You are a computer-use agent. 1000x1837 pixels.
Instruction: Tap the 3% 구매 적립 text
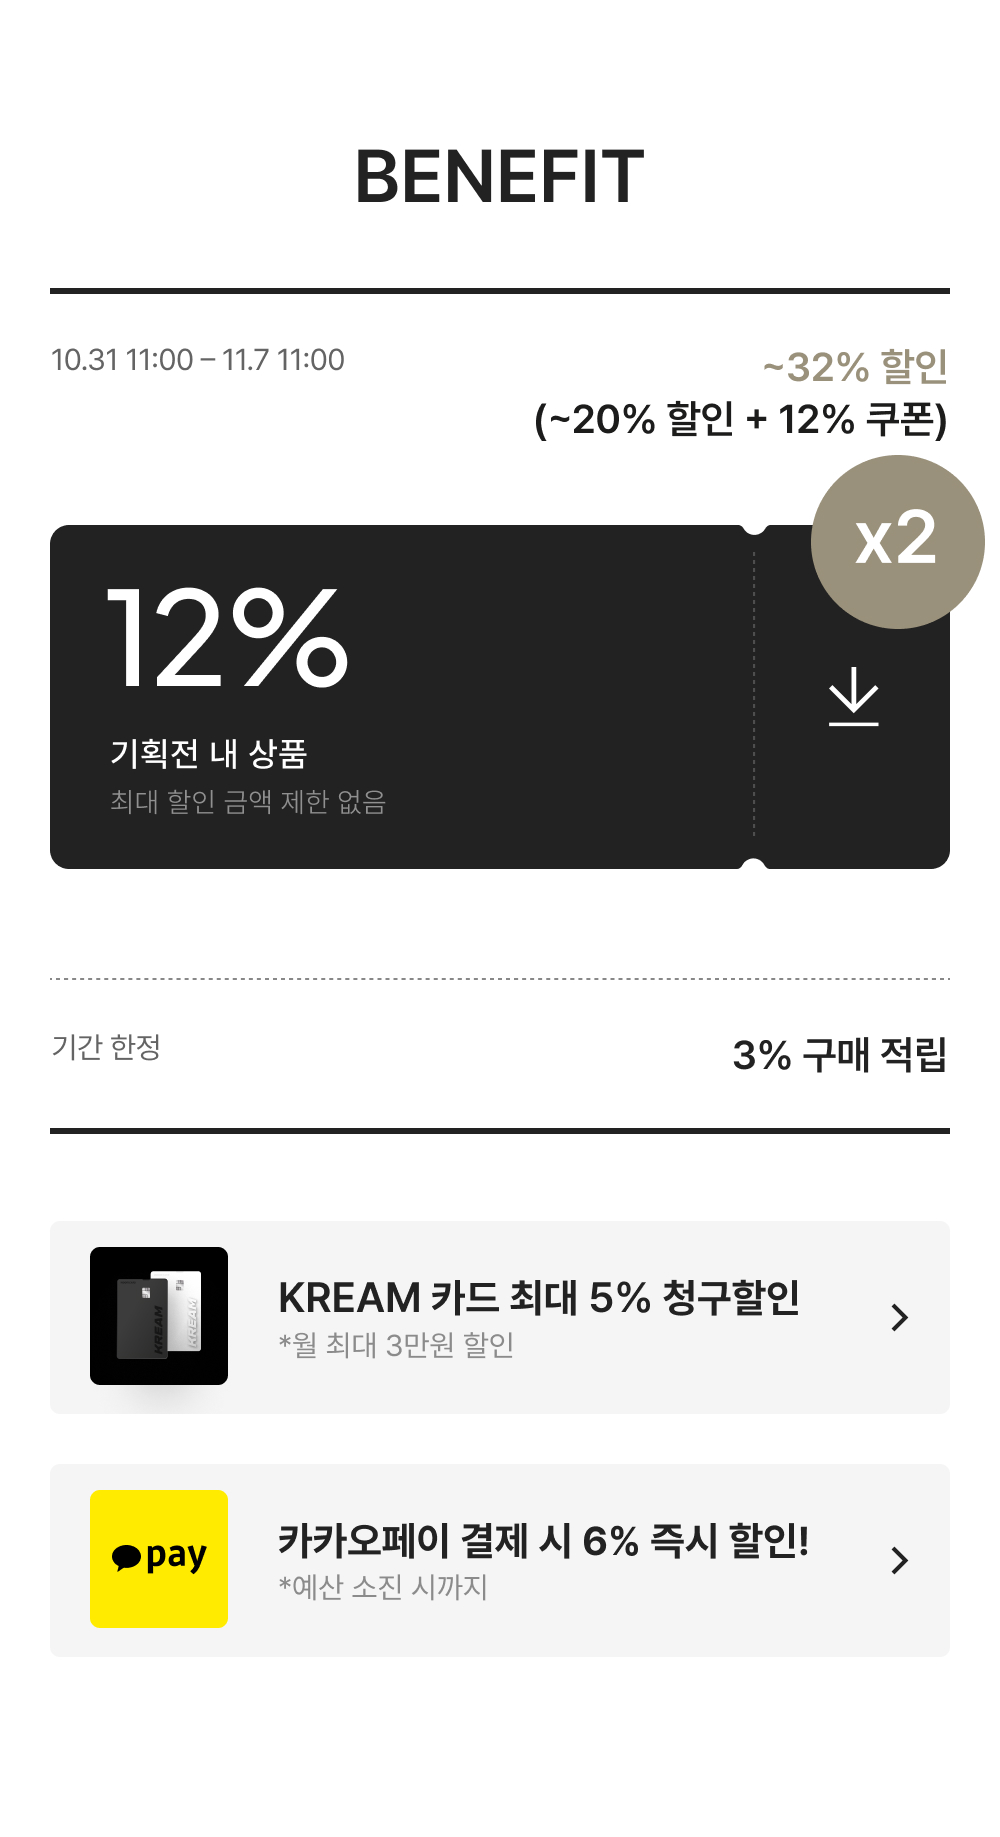839,1055
